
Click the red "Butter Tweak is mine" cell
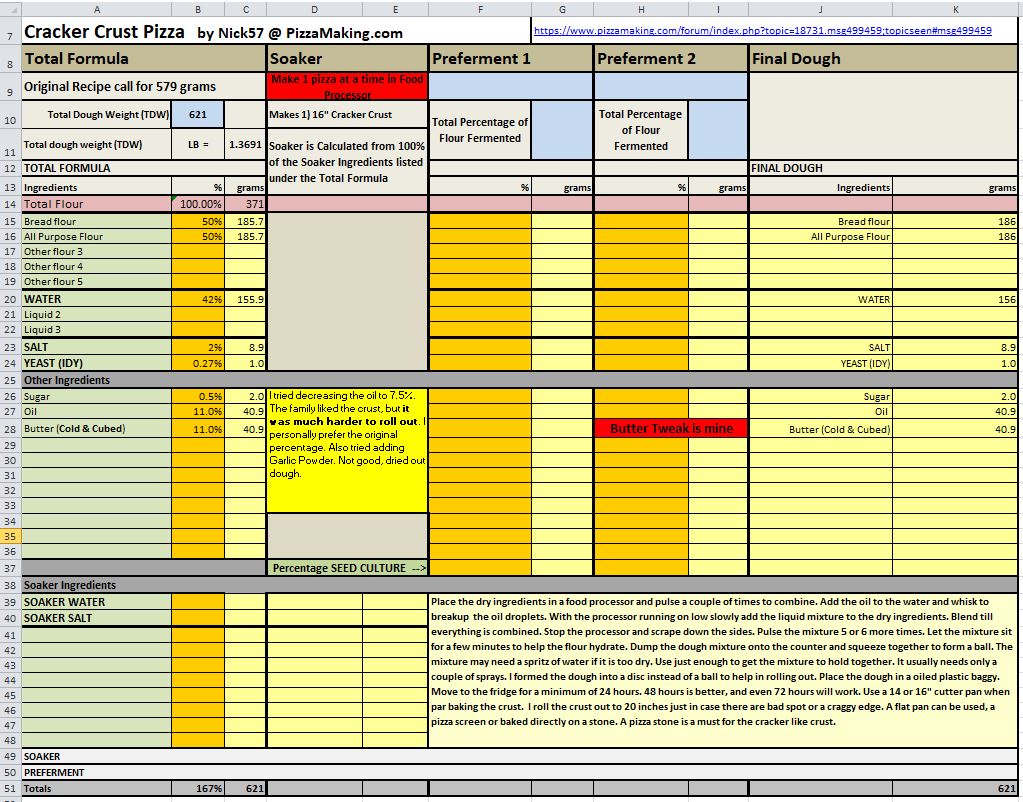pos(671,428)
